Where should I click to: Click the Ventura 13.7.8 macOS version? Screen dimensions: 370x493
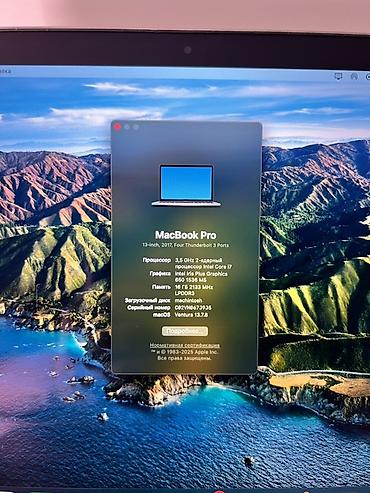tap(191, 315)
